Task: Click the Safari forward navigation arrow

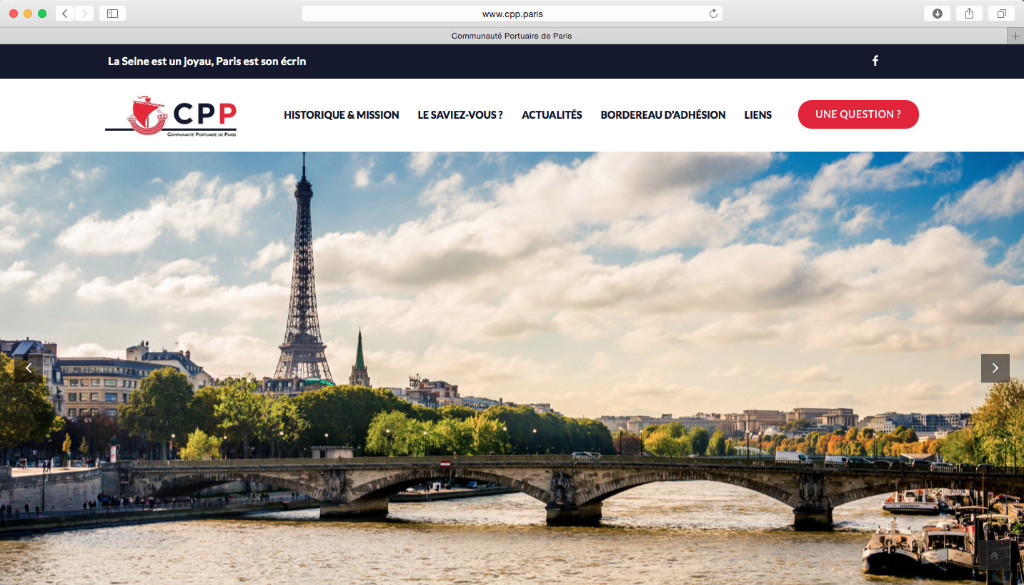Action: click(84, 13)
